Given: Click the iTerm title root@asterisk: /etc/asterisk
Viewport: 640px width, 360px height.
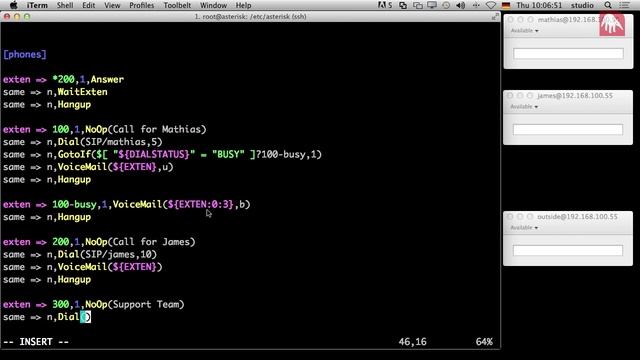Looking at the screenshot, I should [x=250, y=16].
